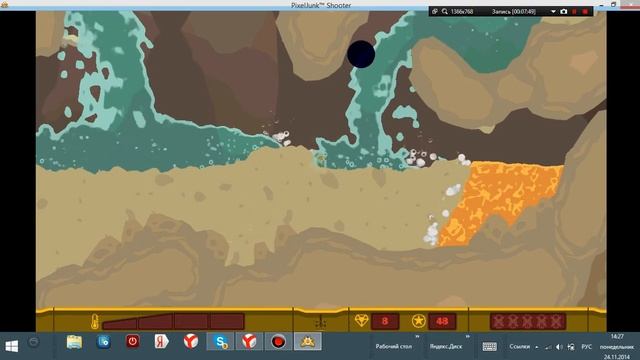Open the Ссылки taskbar toolbar
The height and width of the screenshot is (360, 640).
(519, 346)
